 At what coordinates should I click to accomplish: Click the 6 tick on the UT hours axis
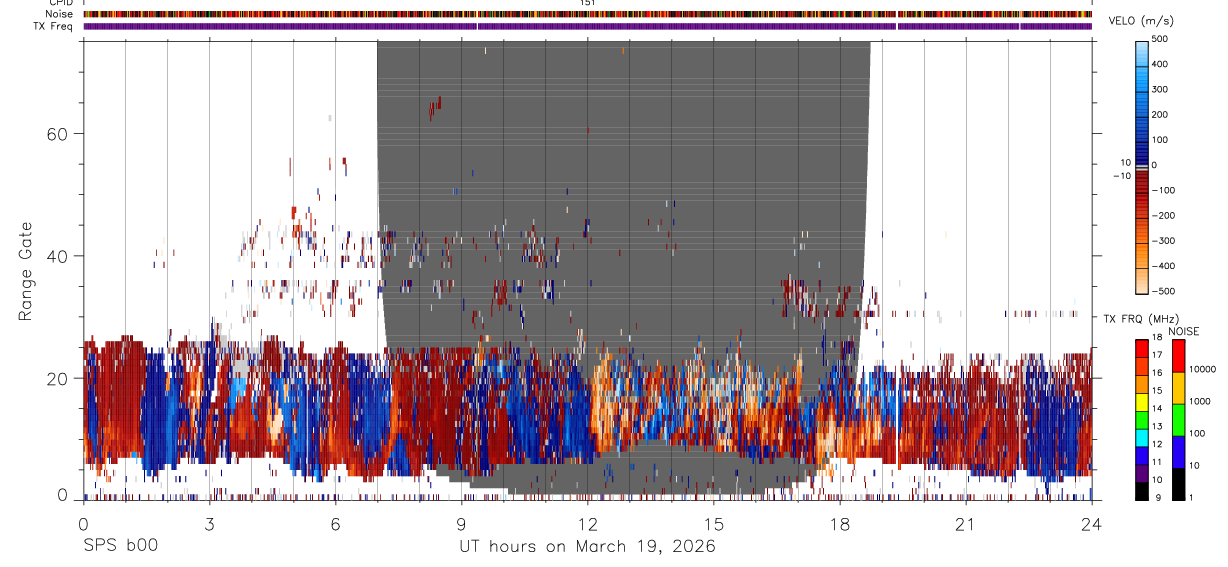click(x=335, y=523)
